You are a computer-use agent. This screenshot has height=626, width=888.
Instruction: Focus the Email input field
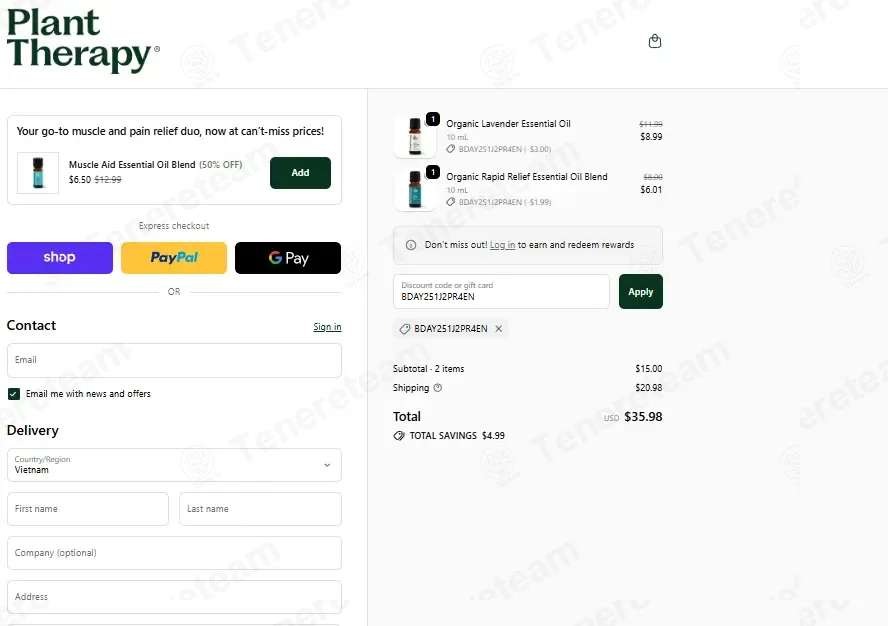tap(174, 360)
